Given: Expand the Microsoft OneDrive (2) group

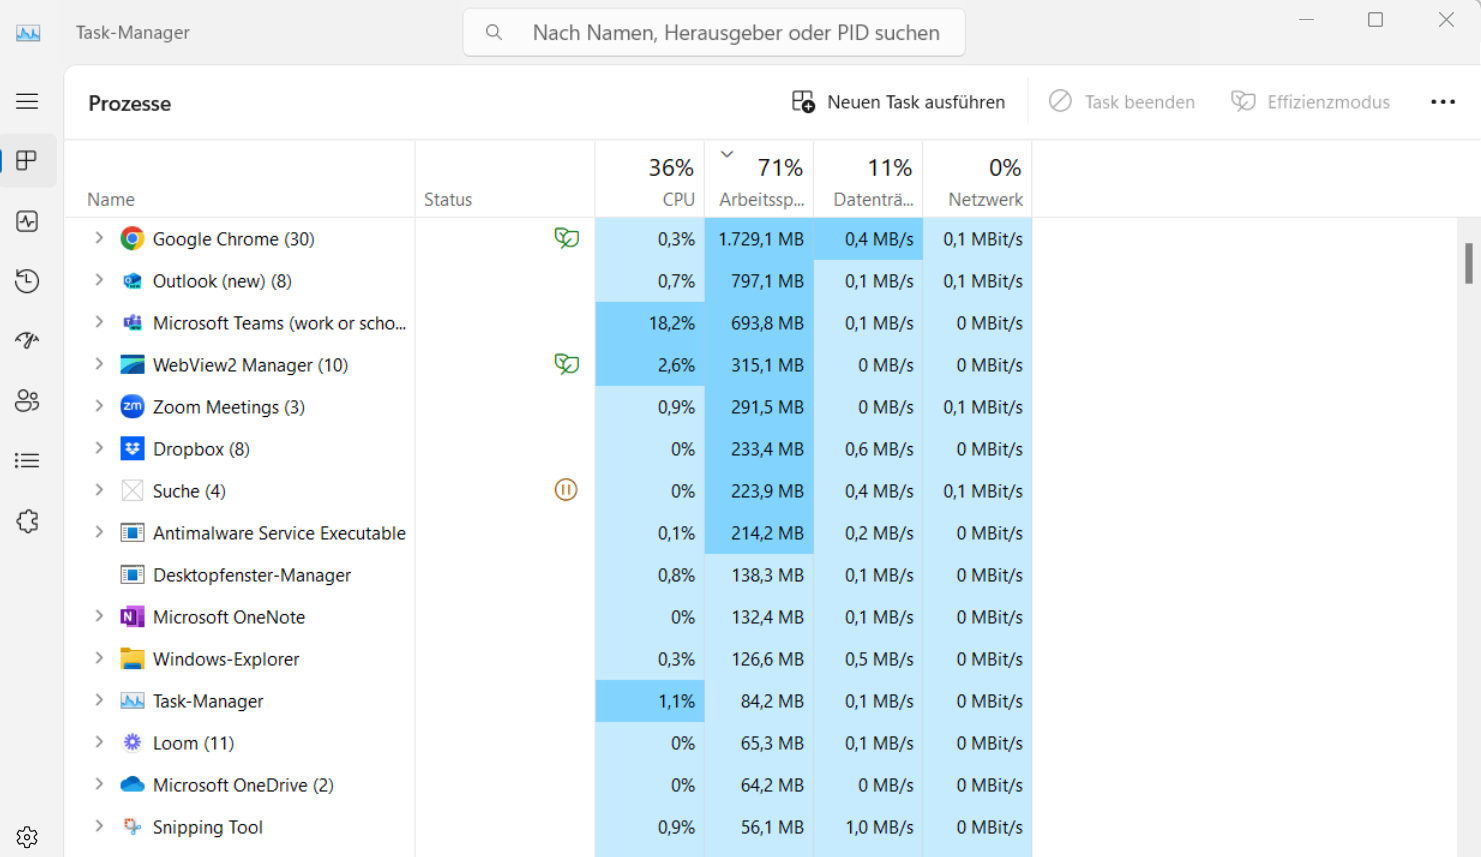Looking at the screenshot, I should point(99,784).
